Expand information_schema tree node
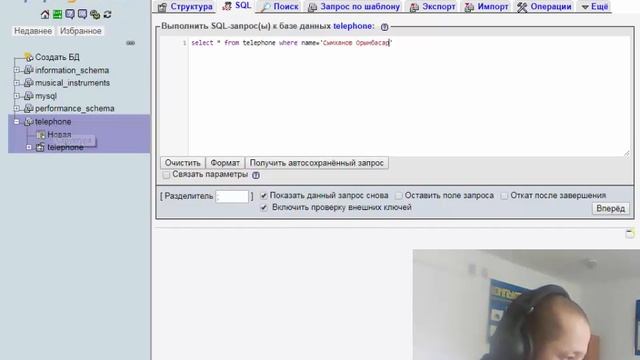 (17, 70)
